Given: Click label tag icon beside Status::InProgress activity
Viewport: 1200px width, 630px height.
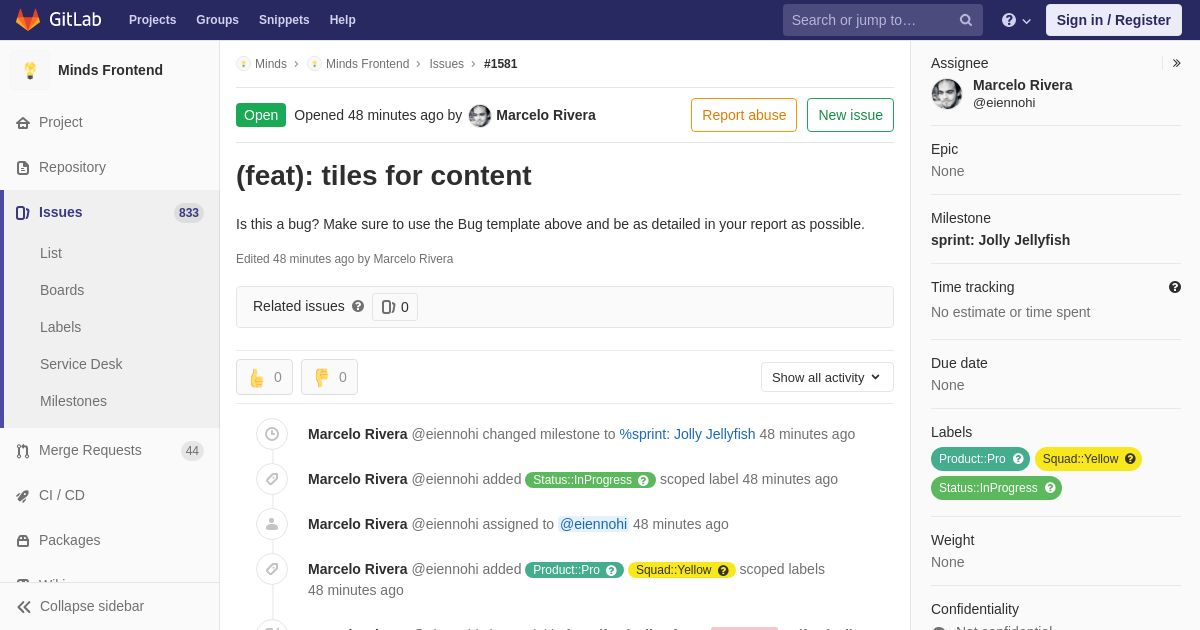Looking at the screenshot, I should (x=272, y=479).
